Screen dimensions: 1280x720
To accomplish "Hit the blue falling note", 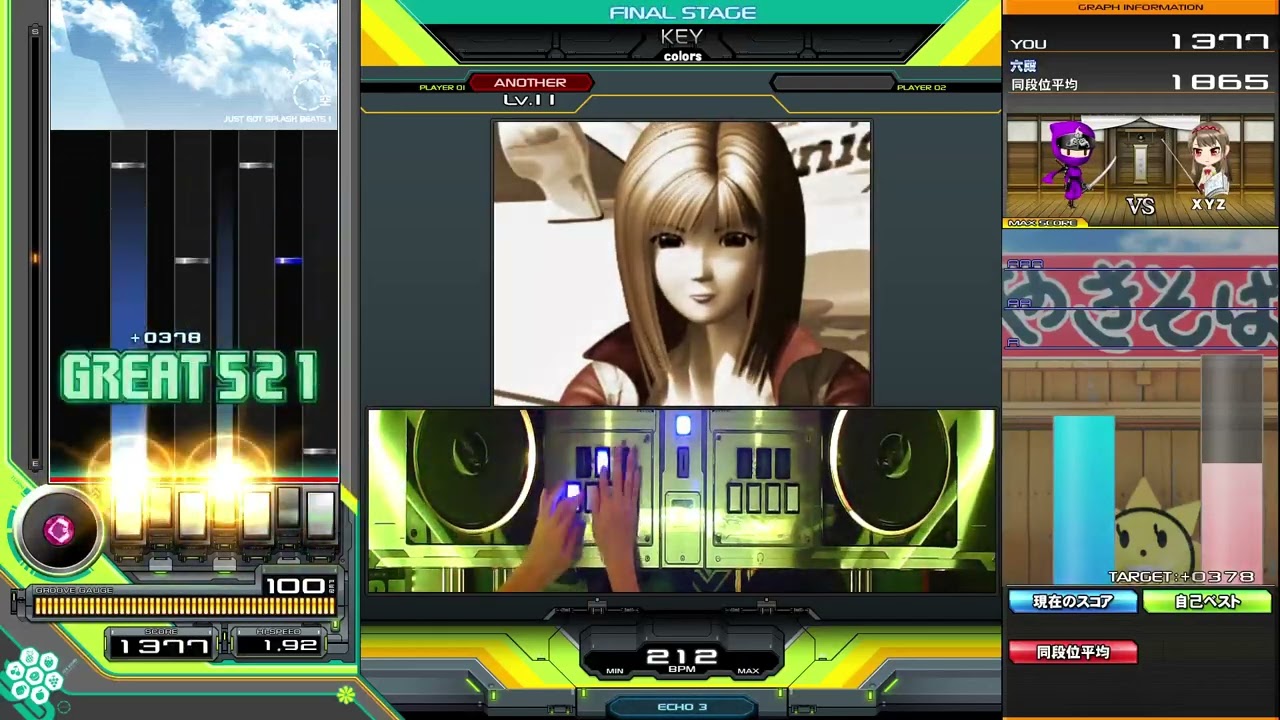I will pos(288,261).
